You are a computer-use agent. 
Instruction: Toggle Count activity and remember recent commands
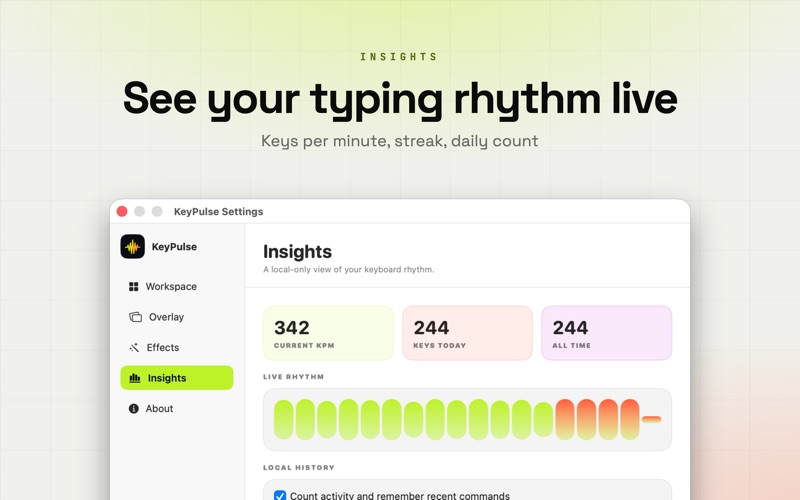coord(280,495)
